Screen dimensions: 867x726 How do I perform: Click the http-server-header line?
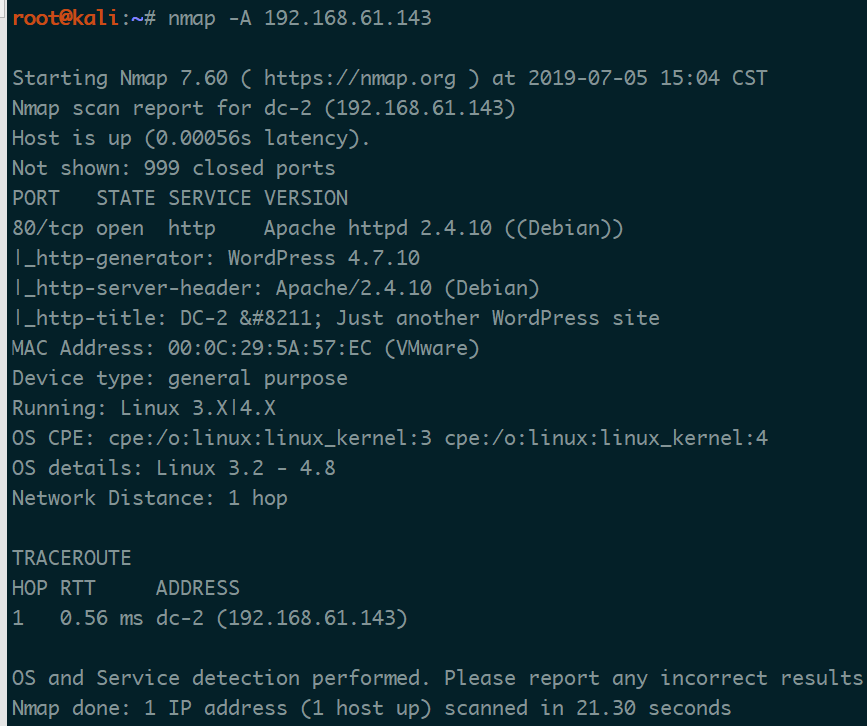(276, 288)
